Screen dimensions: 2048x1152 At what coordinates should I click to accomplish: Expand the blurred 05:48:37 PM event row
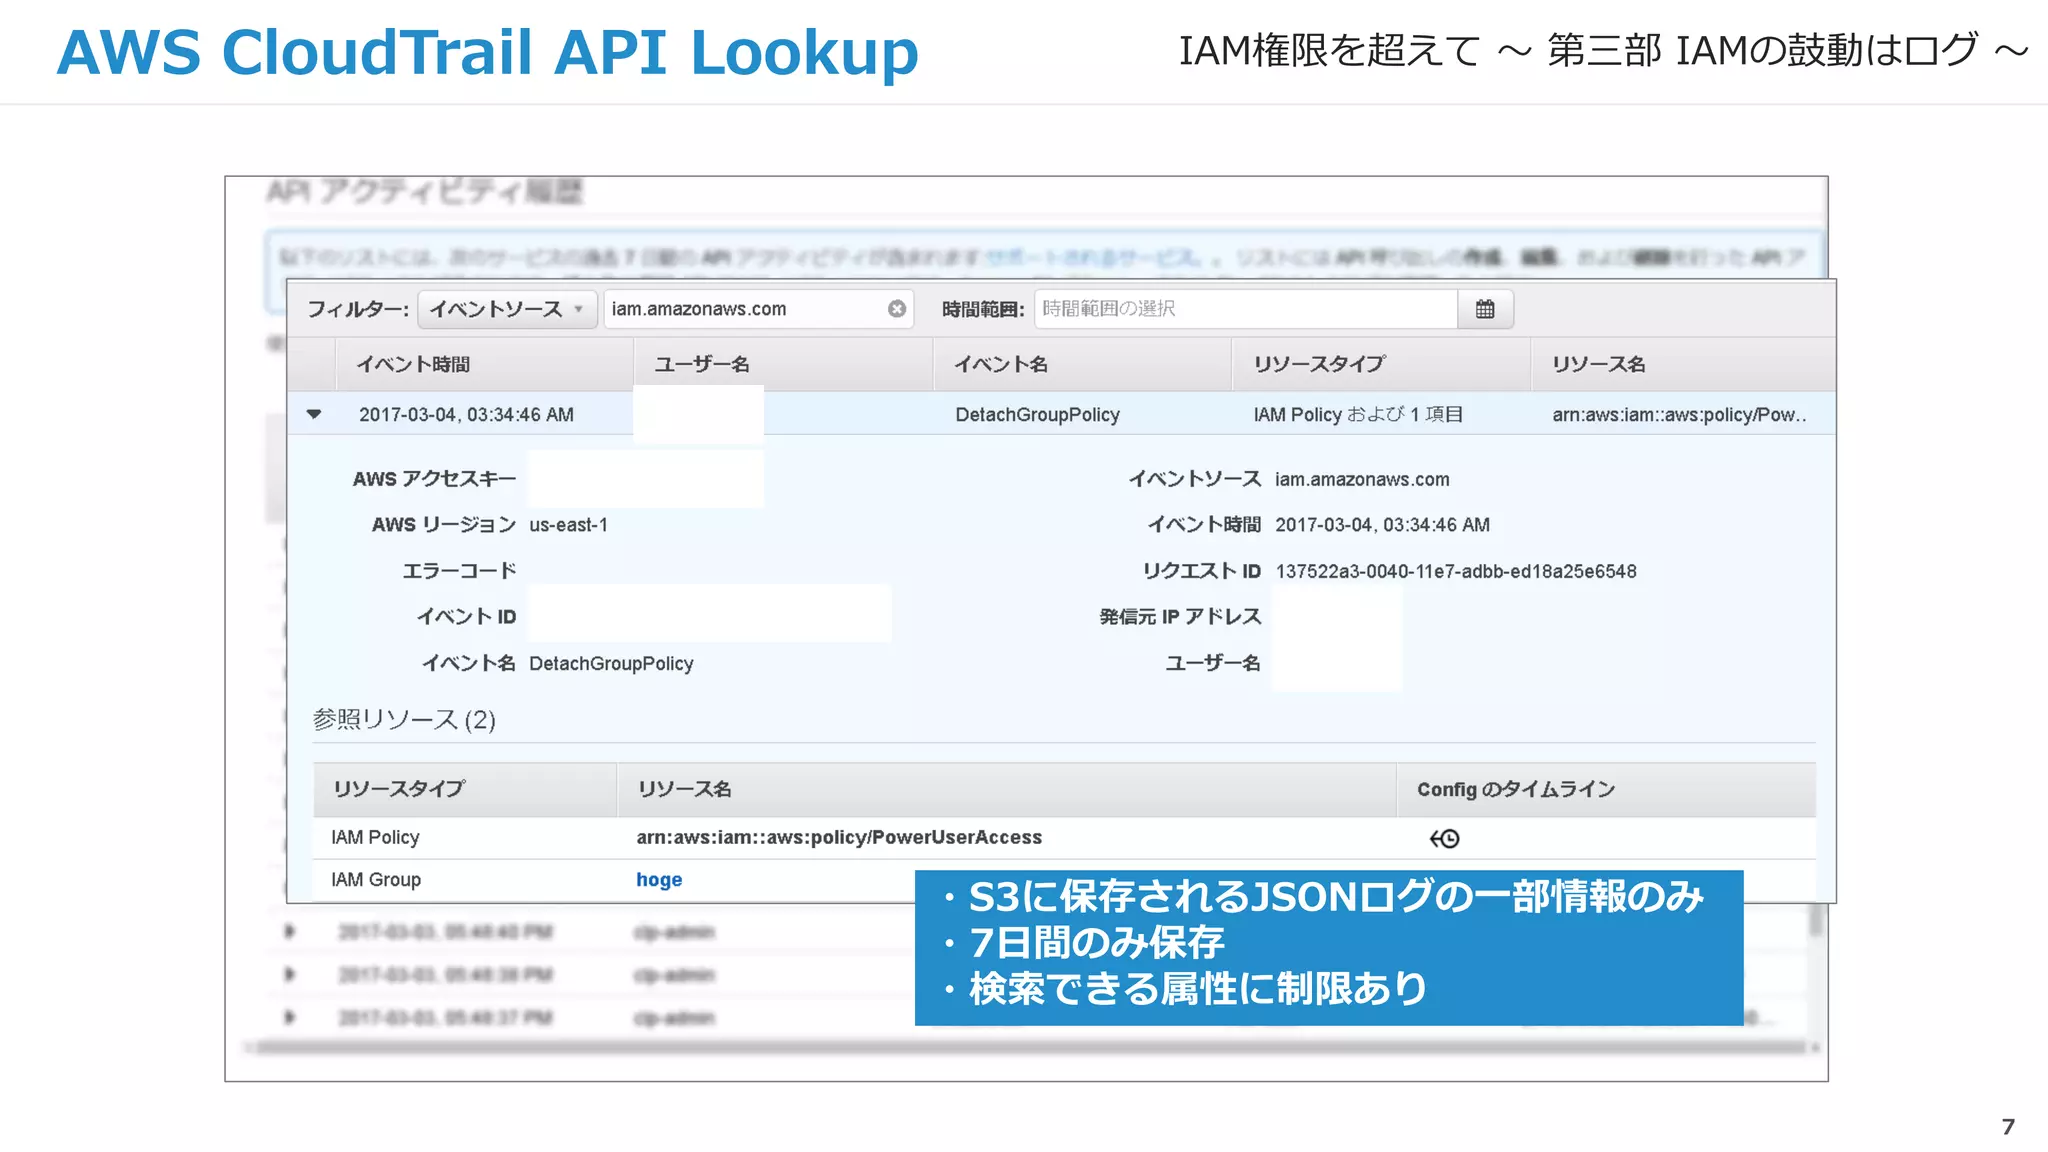290,1017
